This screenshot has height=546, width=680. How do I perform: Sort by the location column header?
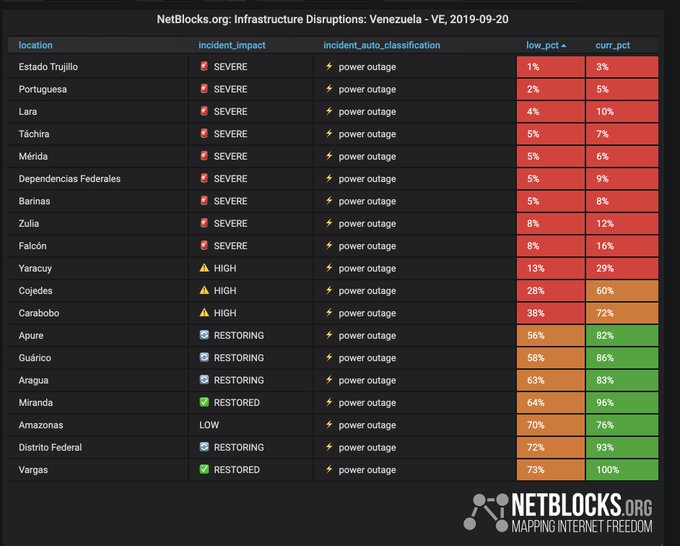click(x=36, y=45)
